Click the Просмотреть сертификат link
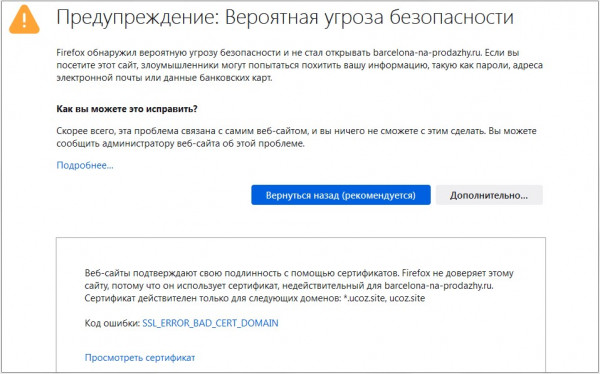 click(140, 358)
